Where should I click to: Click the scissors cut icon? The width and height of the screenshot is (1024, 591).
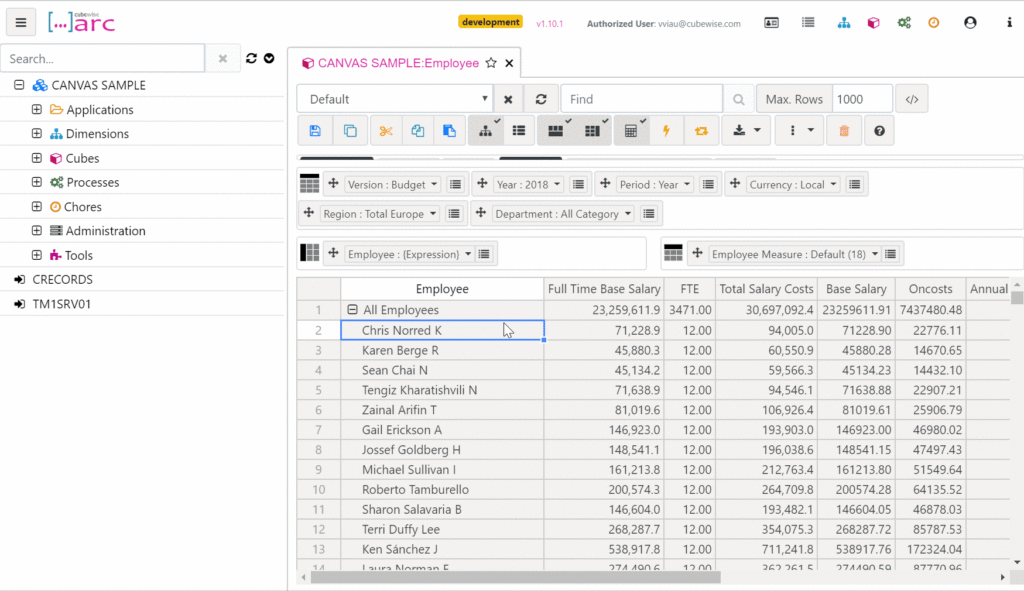pyautogui.click(x=385, y=131)
